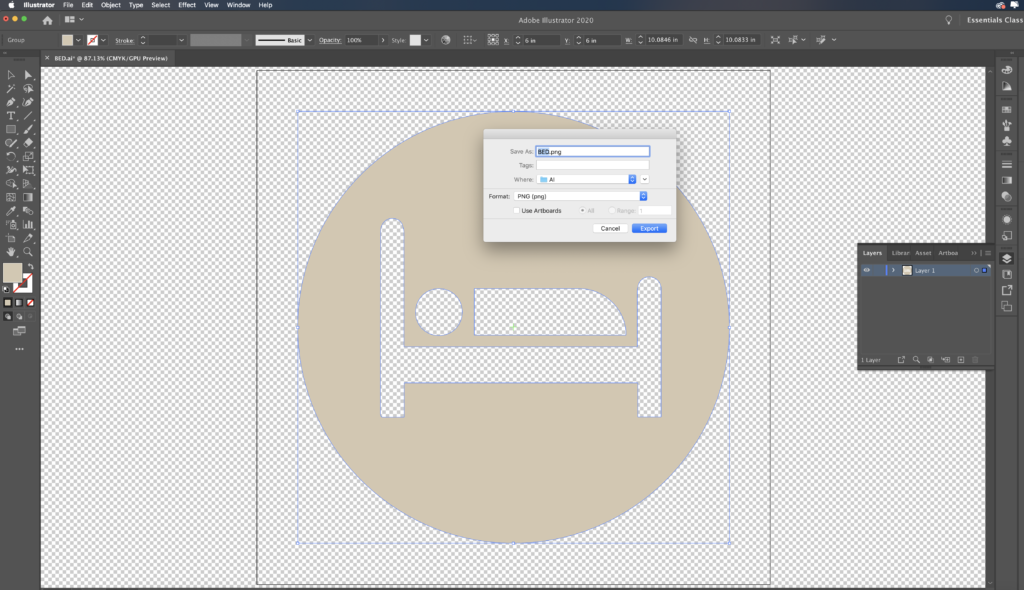Open the Eraser tool

pos(27,143)
